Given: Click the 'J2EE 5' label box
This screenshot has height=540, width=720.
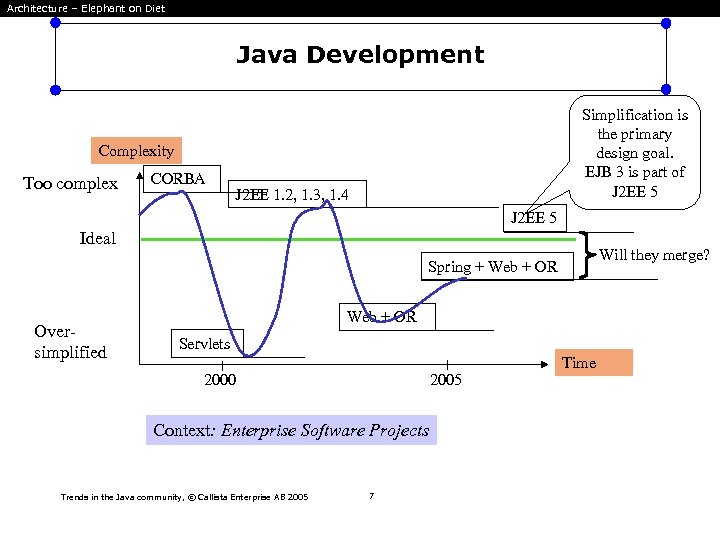Looking at the screenshot, I should tap(535, 218).
